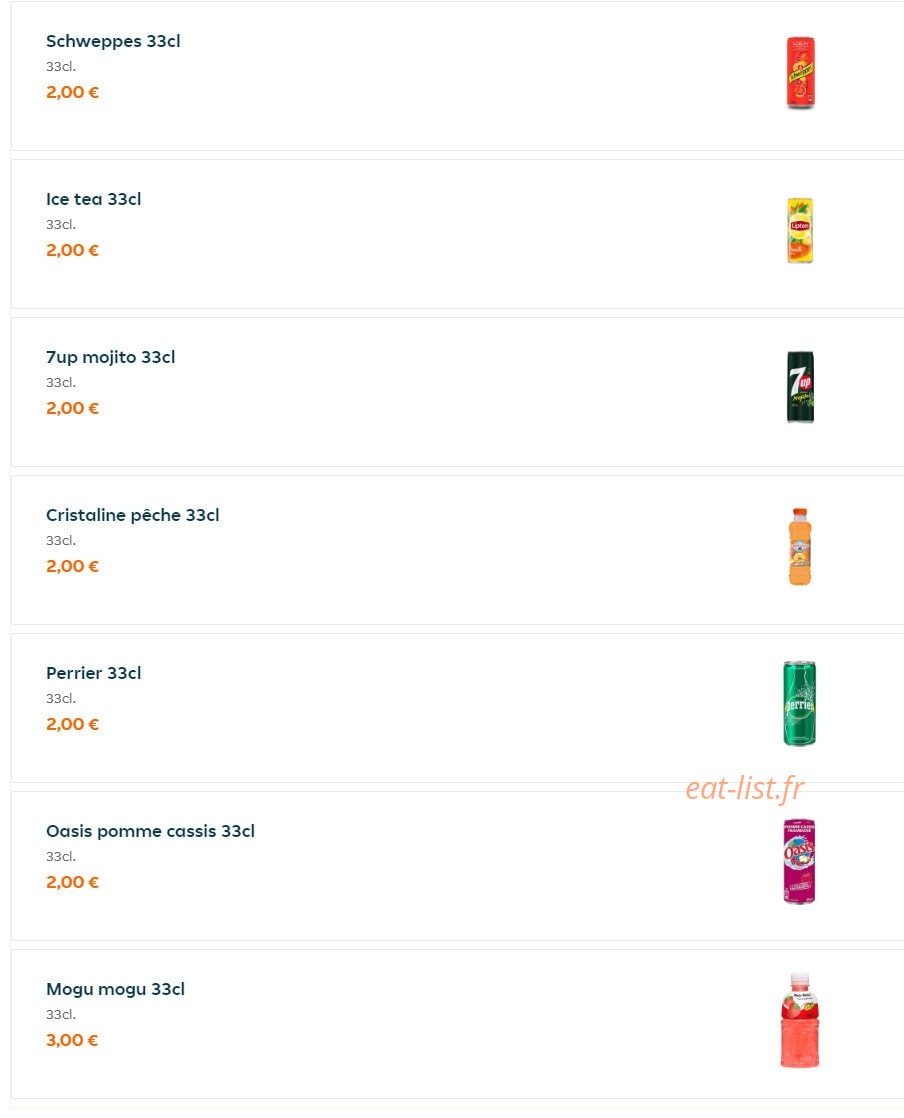Click the 2,00 € price under Schweppes
This screenshot has width=904, height=1118.
click(72, 92)
